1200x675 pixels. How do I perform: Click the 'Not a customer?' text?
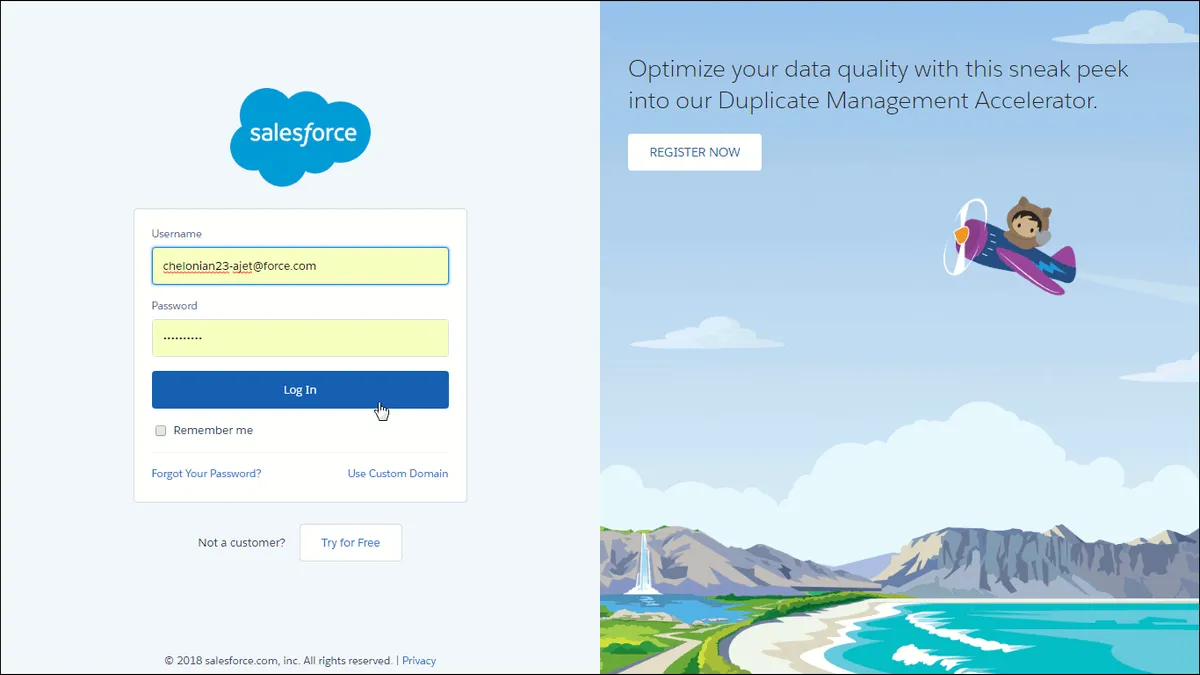tap(241, 543)
